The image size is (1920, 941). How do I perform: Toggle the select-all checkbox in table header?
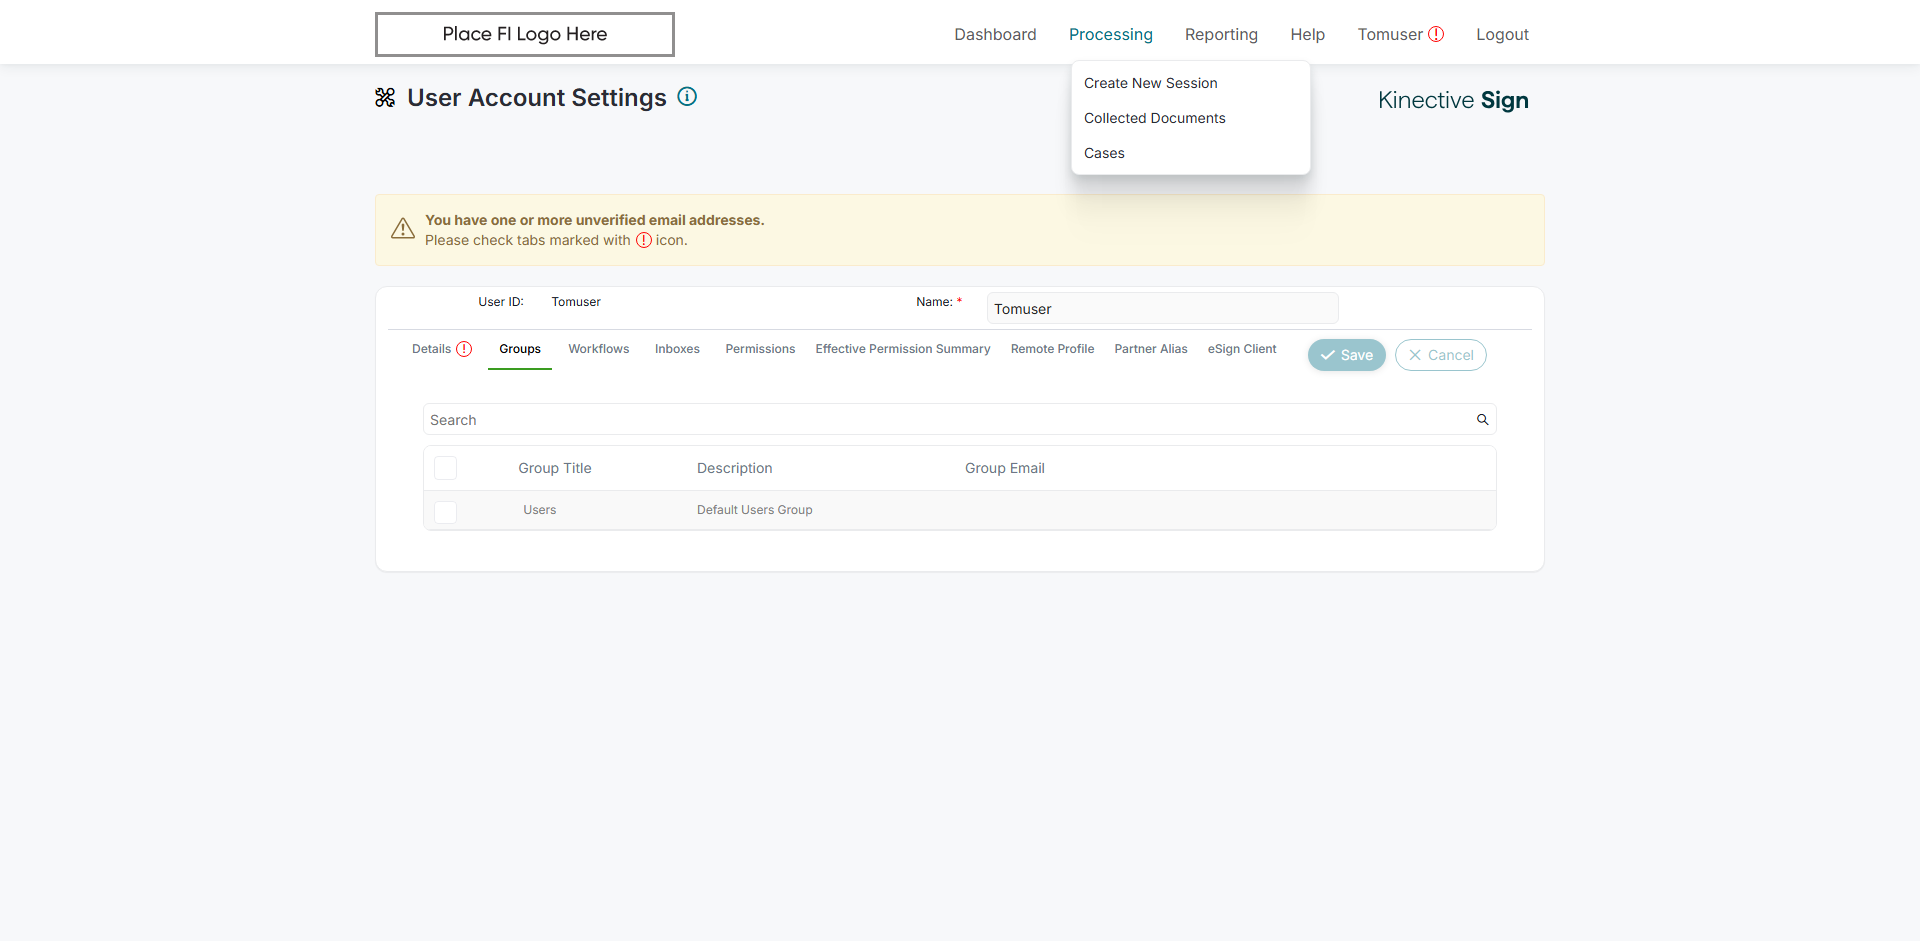tap(446, 468)
